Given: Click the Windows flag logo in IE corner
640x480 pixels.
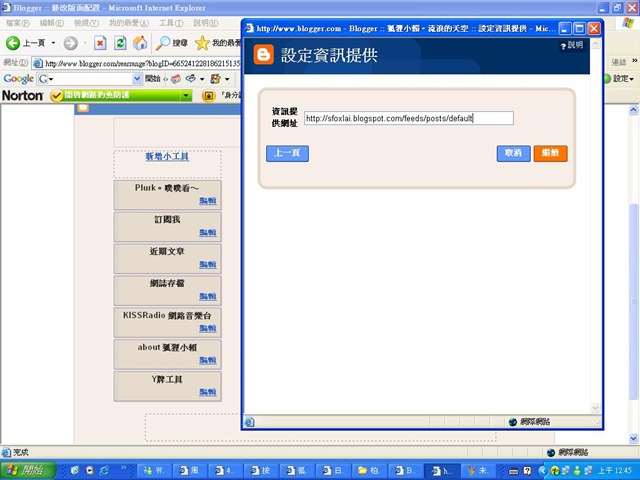Looking at the screenshot, I should (x=628, y=23).
